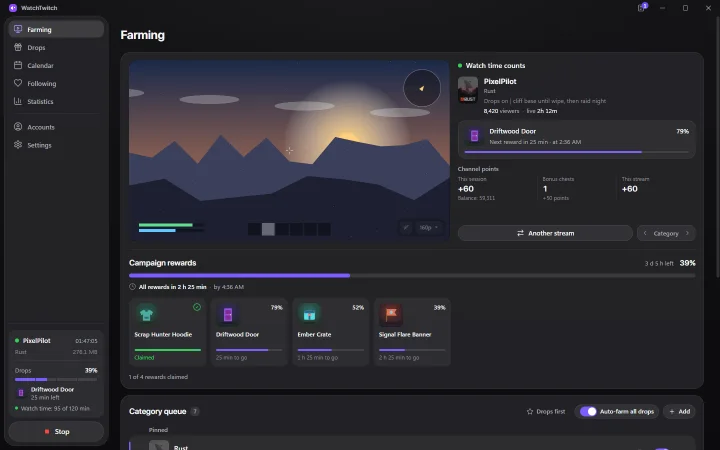Screen dimensions: 720x450
Task: Open the 160p quality dropdown
Action: 428,227
